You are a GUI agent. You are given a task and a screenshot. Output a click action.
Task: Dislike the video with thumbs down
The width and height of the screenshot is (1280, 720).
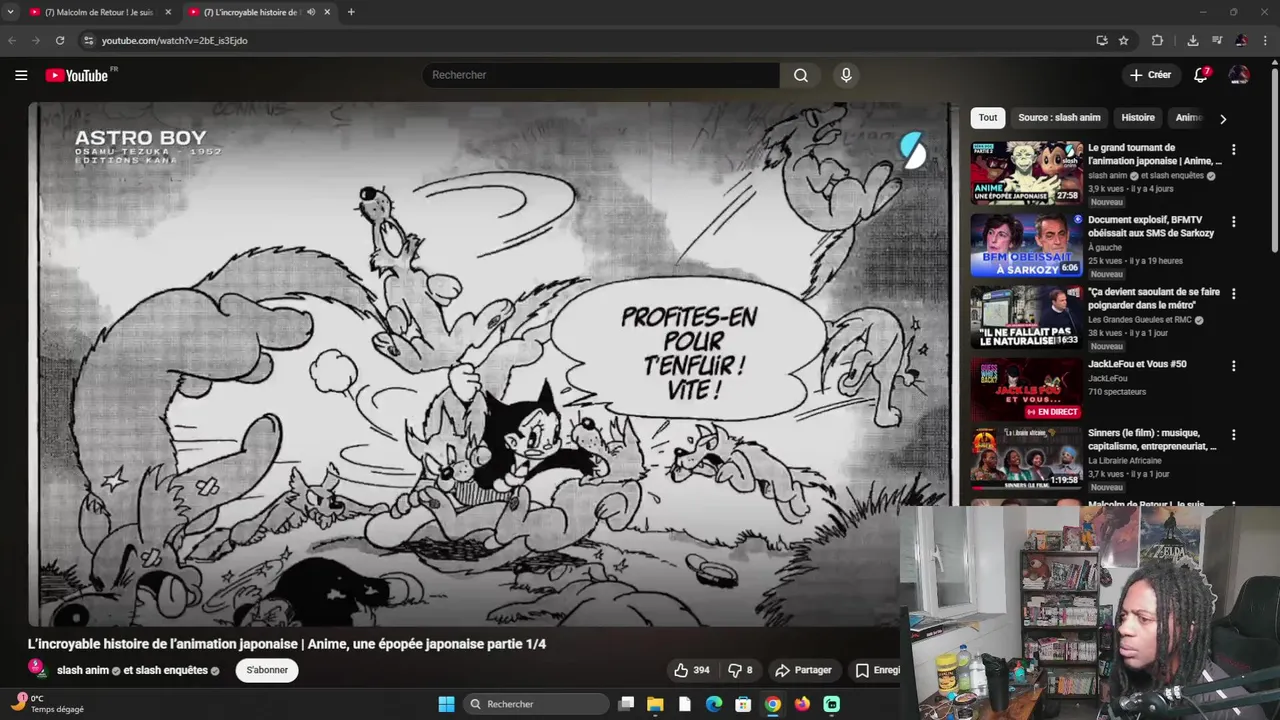tap(740, 670)
